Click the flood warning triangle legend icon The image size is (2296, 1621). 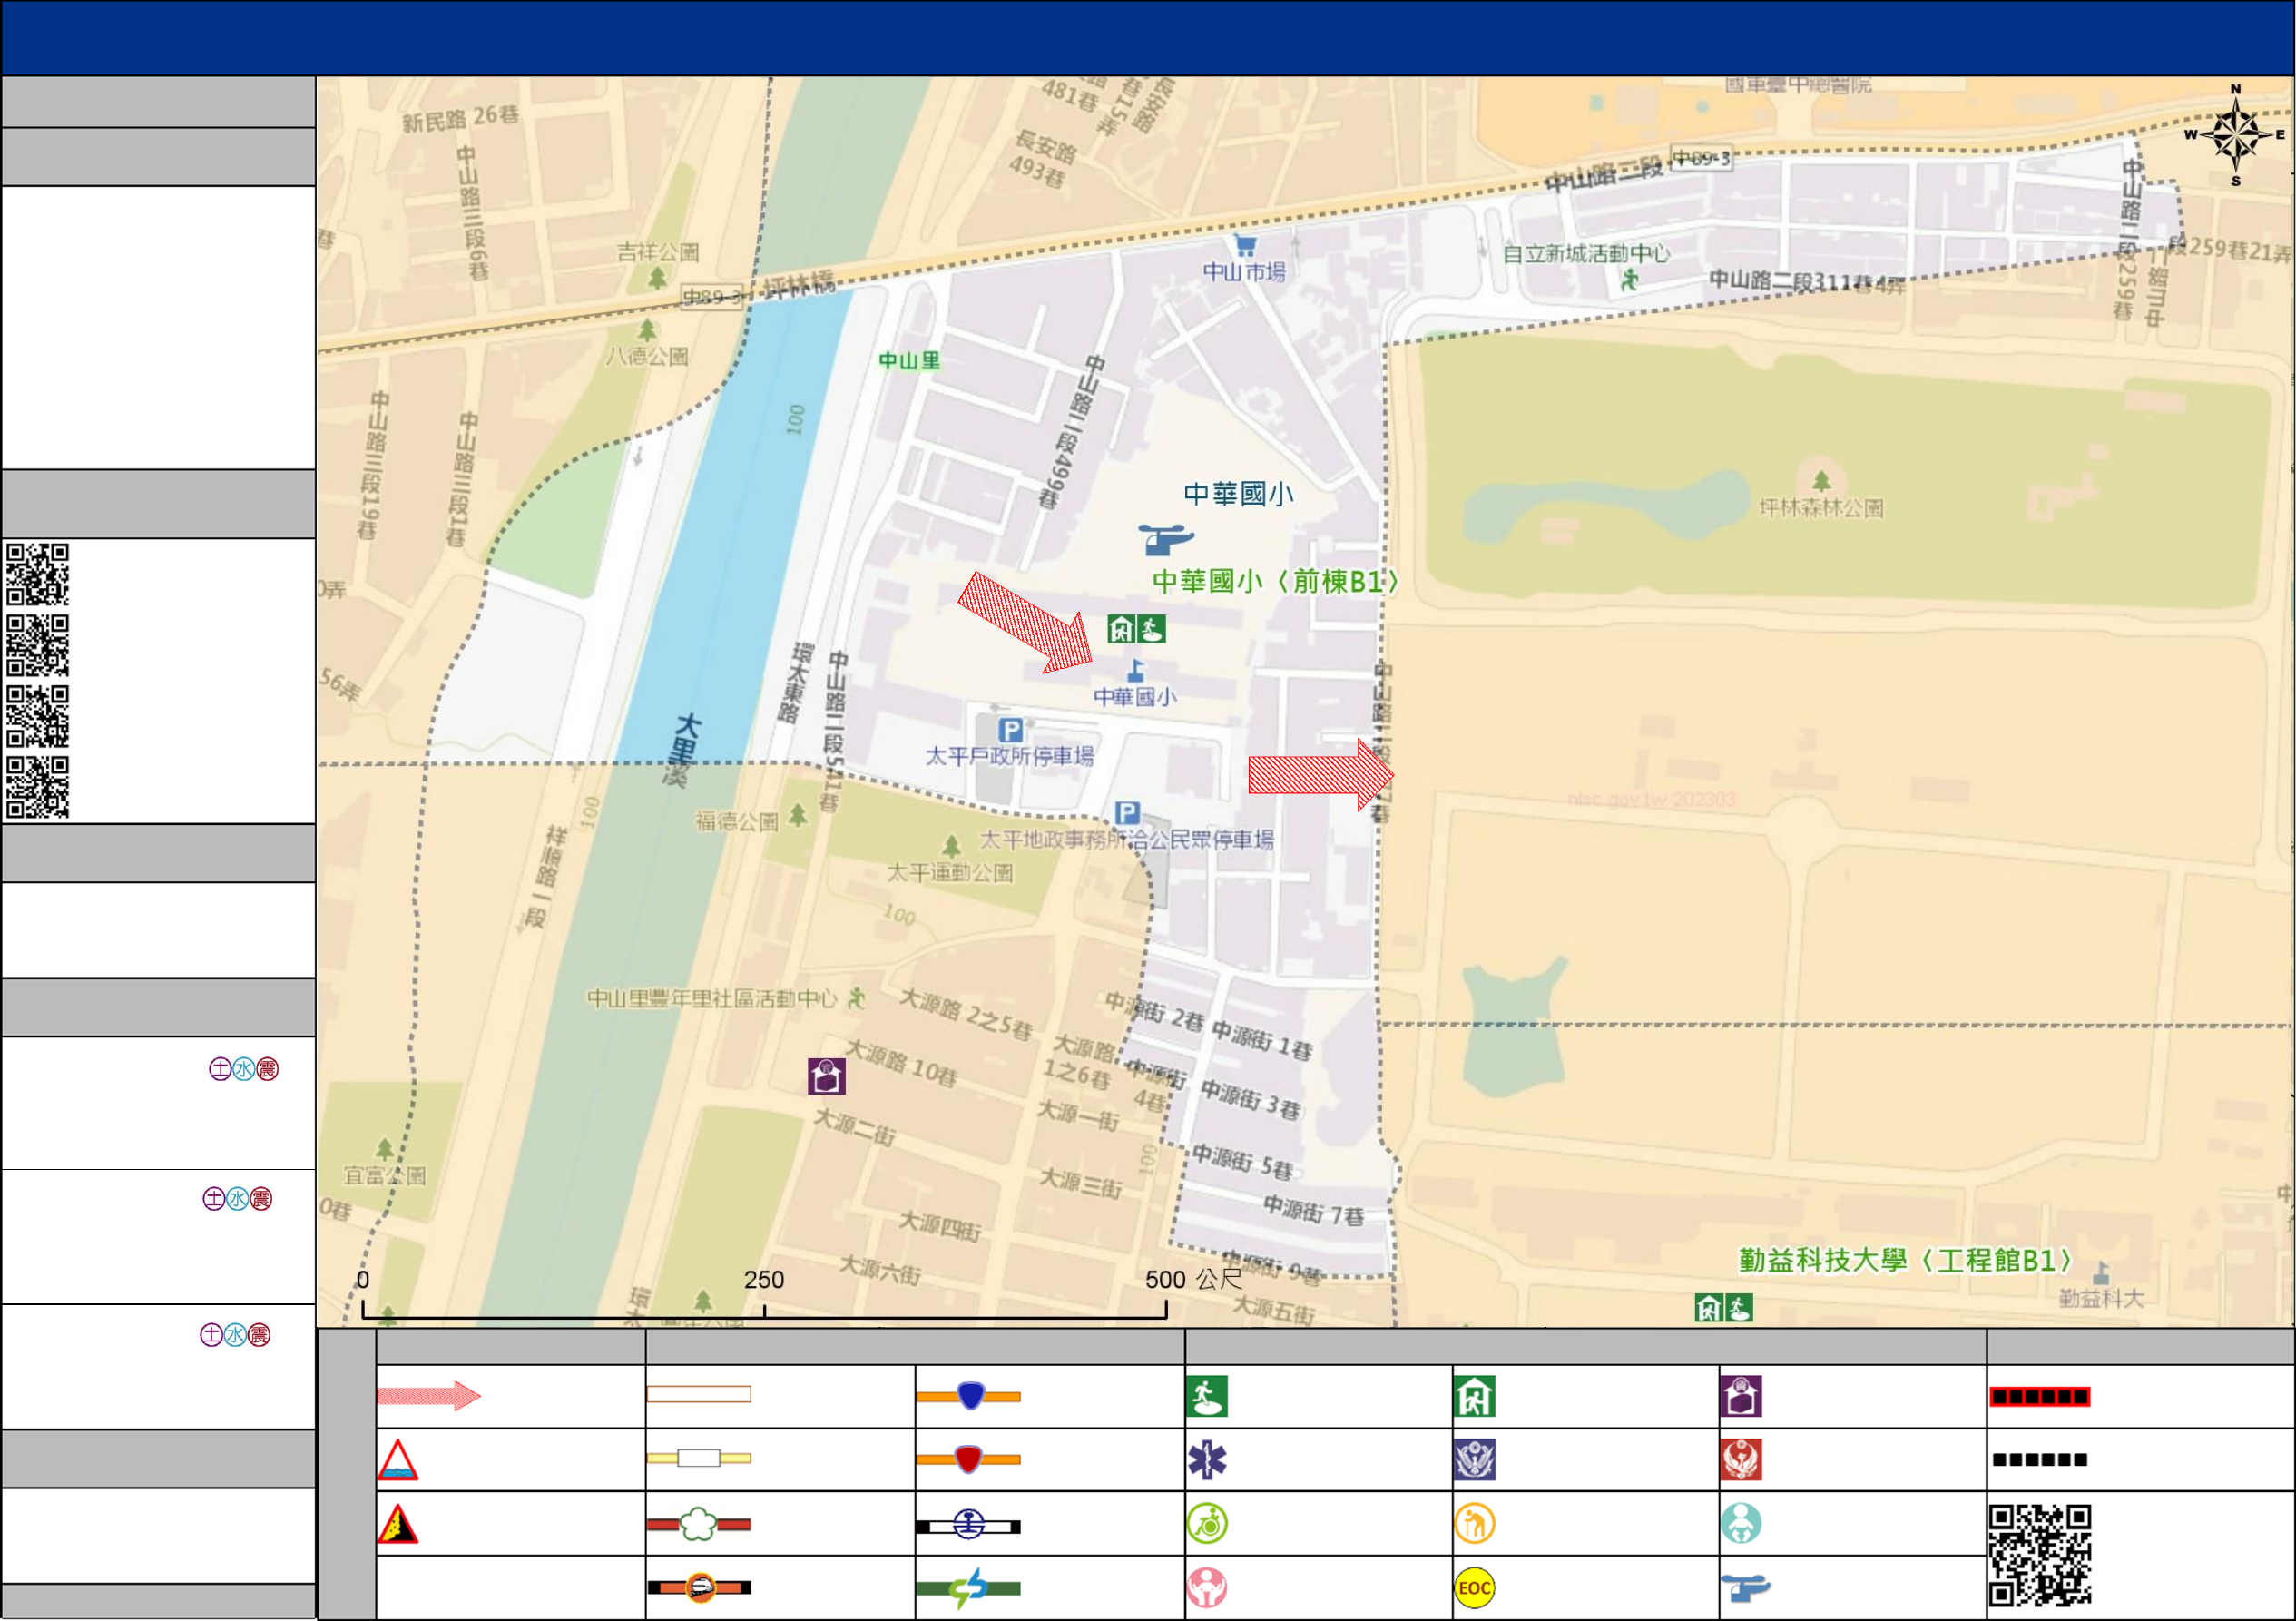coord(398,1460)
